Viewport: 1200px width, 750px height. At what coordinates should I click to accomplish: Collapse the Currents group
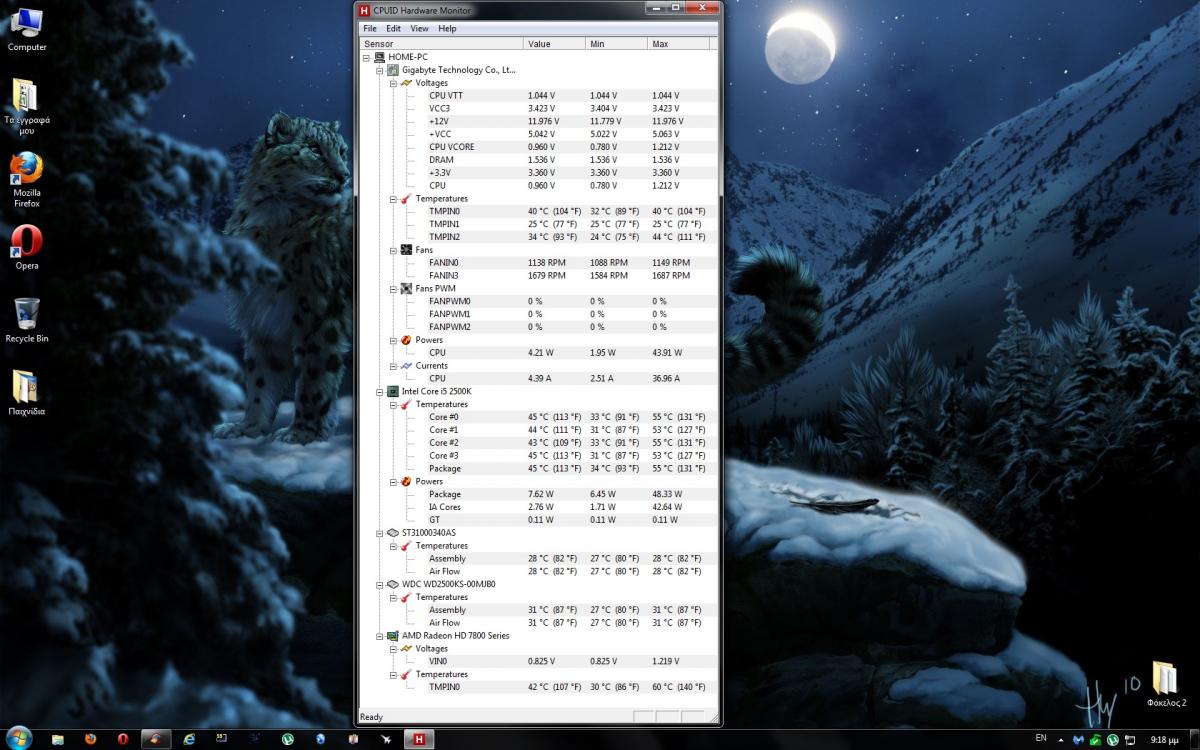coord(393,366)
